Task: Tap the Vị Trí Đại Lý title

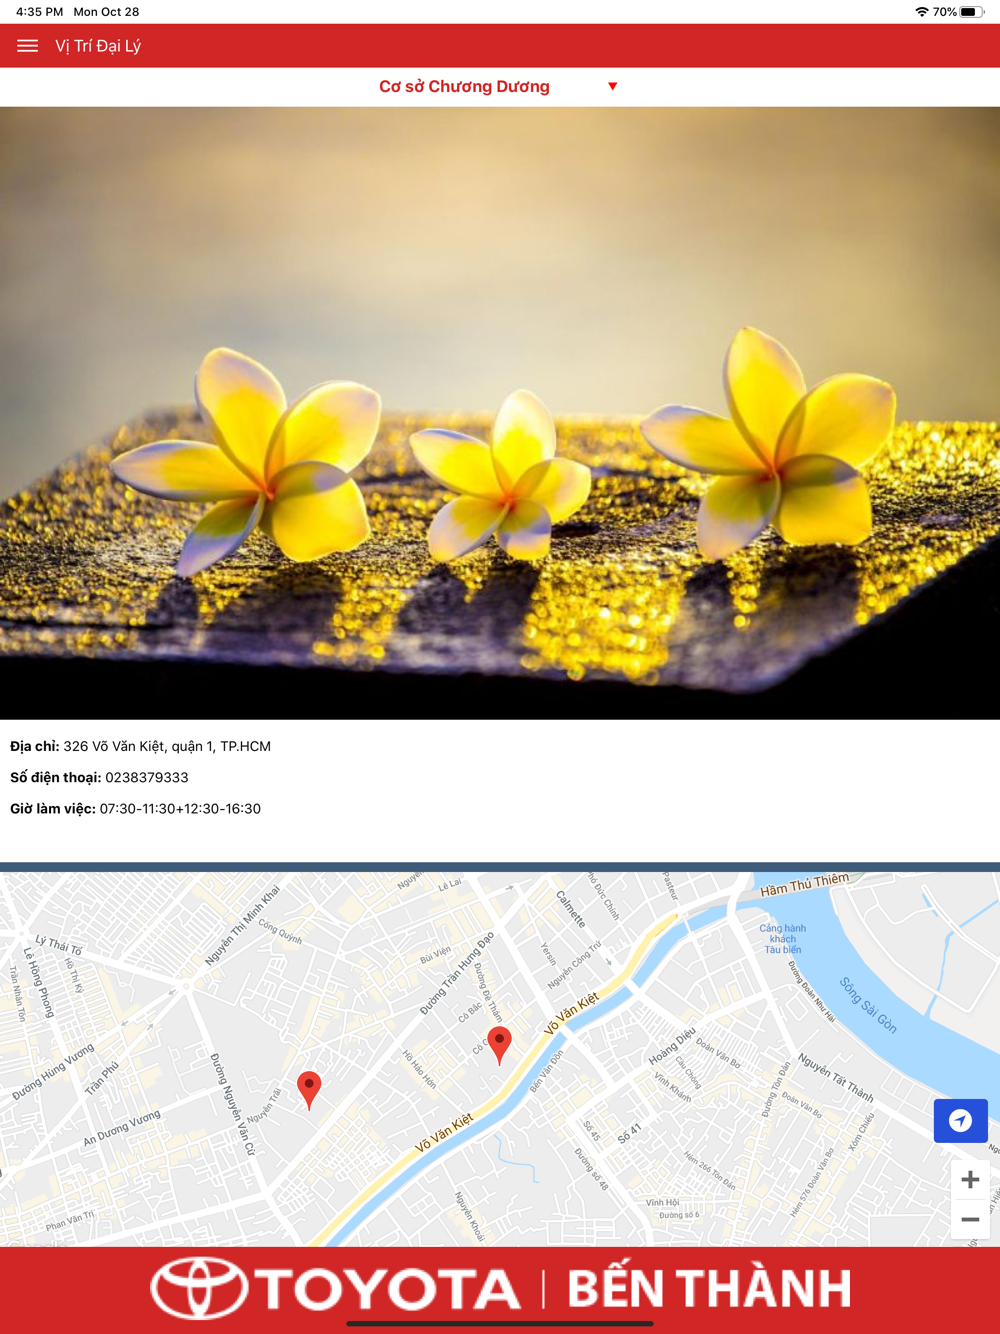Action: [x=98, y=46]
